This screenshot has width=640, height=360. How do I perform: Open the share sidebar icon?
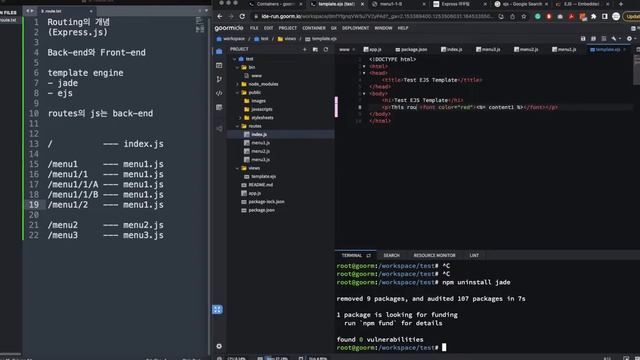coord(219,129)
